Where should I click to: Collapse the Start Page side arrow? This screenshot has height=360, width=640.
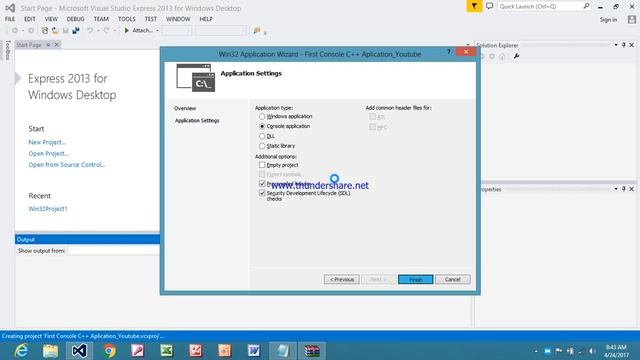pos(18,78)
